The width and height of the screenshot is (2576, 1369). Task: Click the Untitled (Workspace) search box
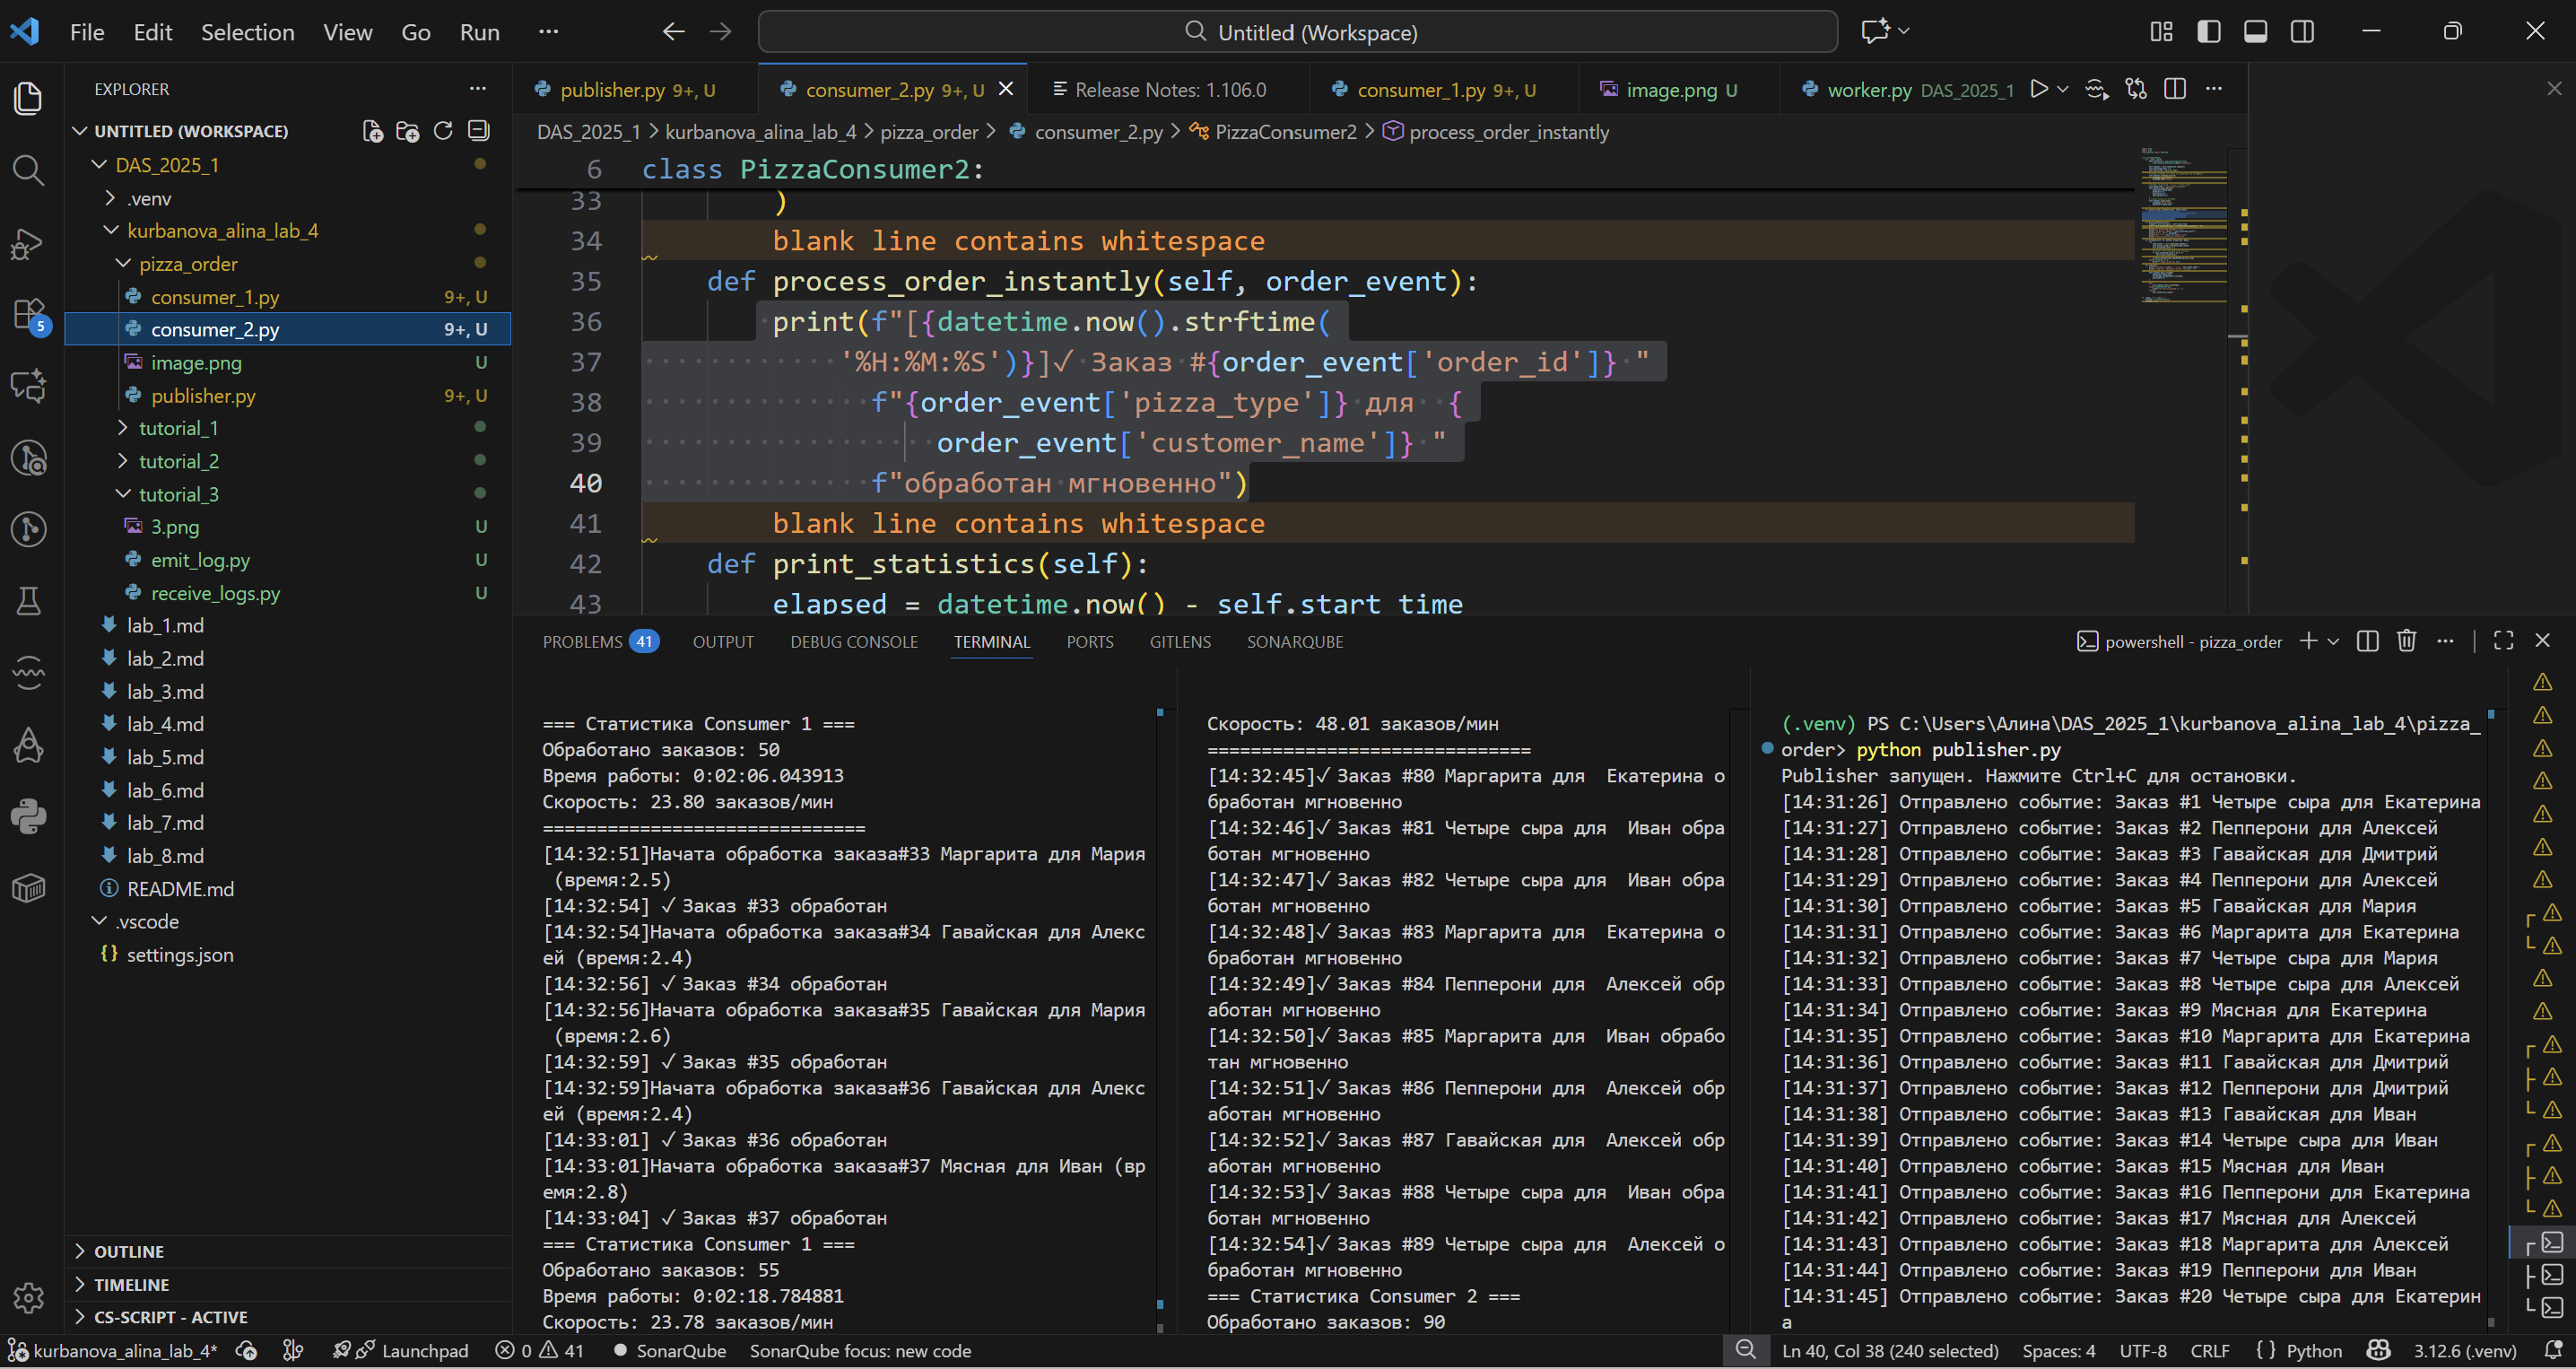click(x=1297, y=32)
